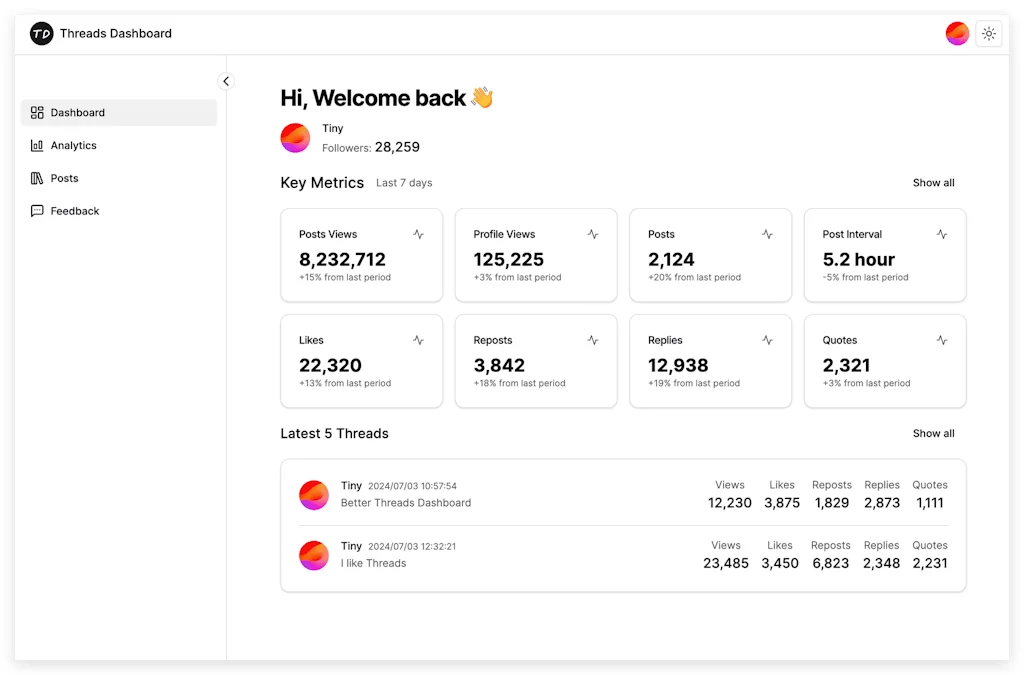Click the sparkline icon on Likes card
This screenshot has width=1024, height=675.
(x=419, y=339)
